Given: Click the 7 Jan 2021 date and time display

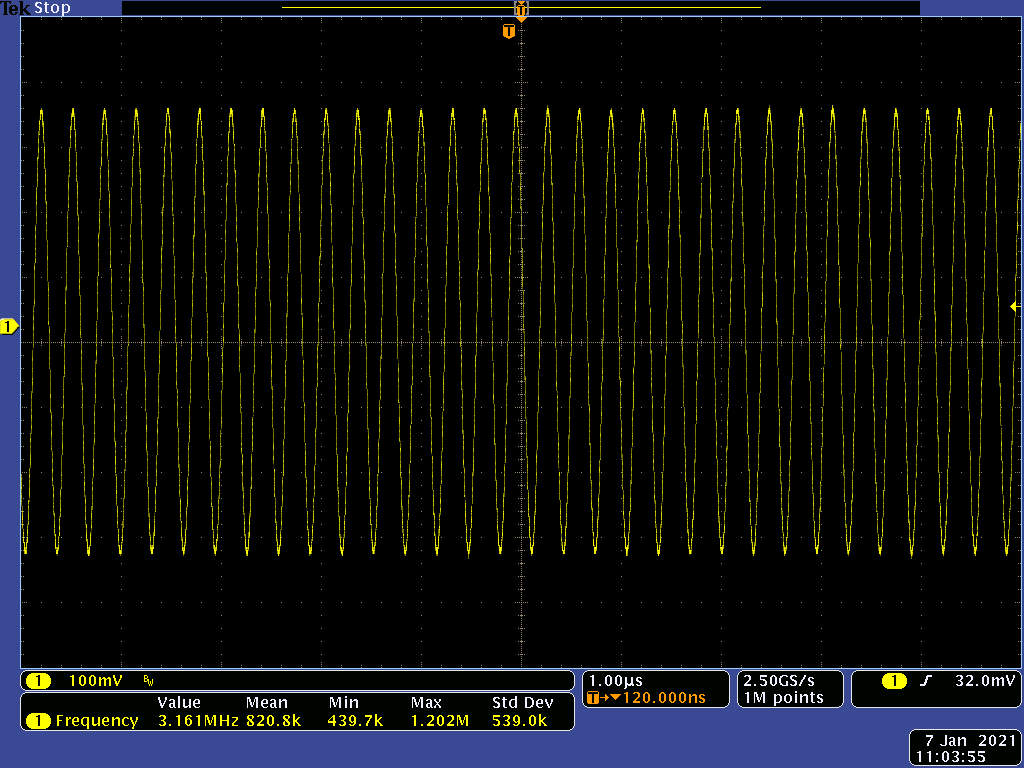Looking at the screenshot, I should pos(964,748).
